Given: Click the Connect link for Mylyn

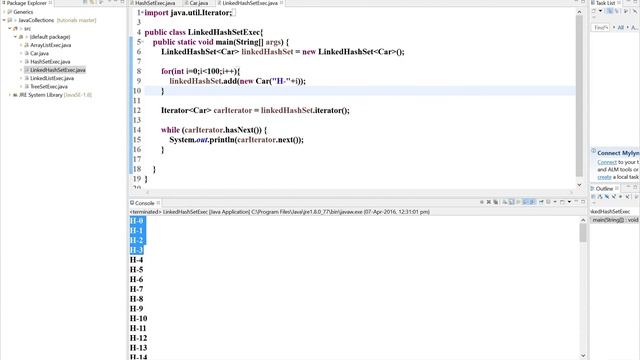Looking at the screenshot, I should [607, 162].
